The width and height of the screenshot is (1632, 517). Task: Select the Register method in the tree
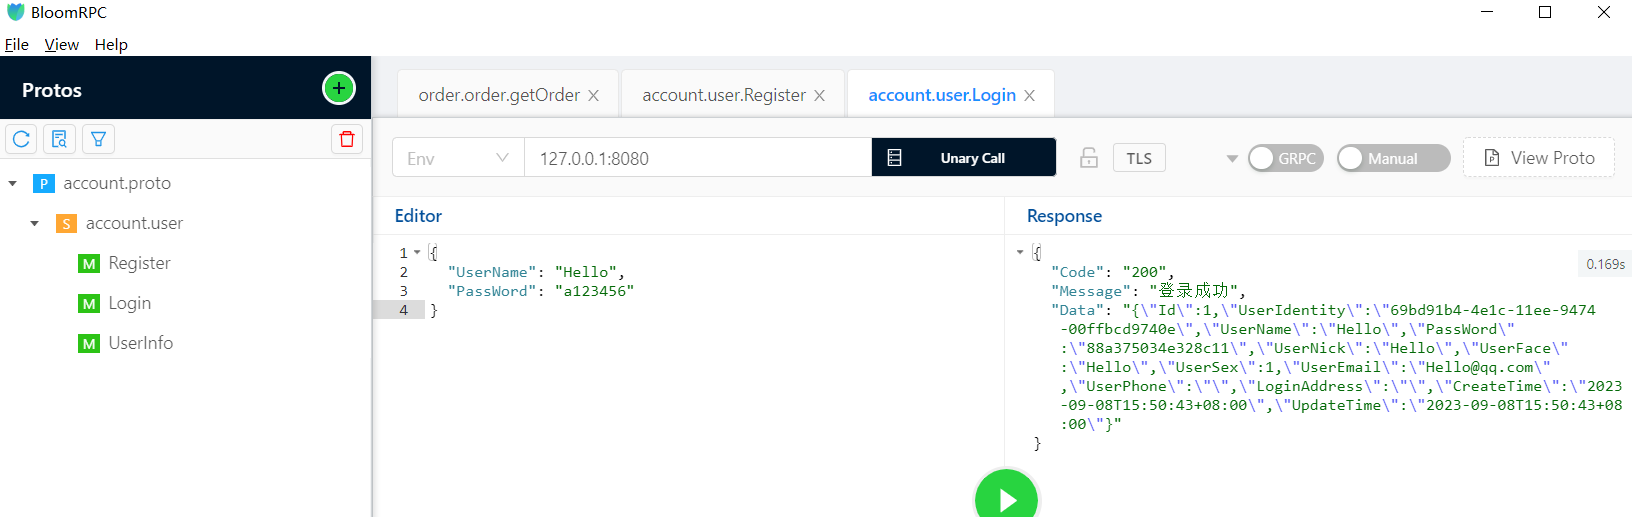click(x=139, y=263)
